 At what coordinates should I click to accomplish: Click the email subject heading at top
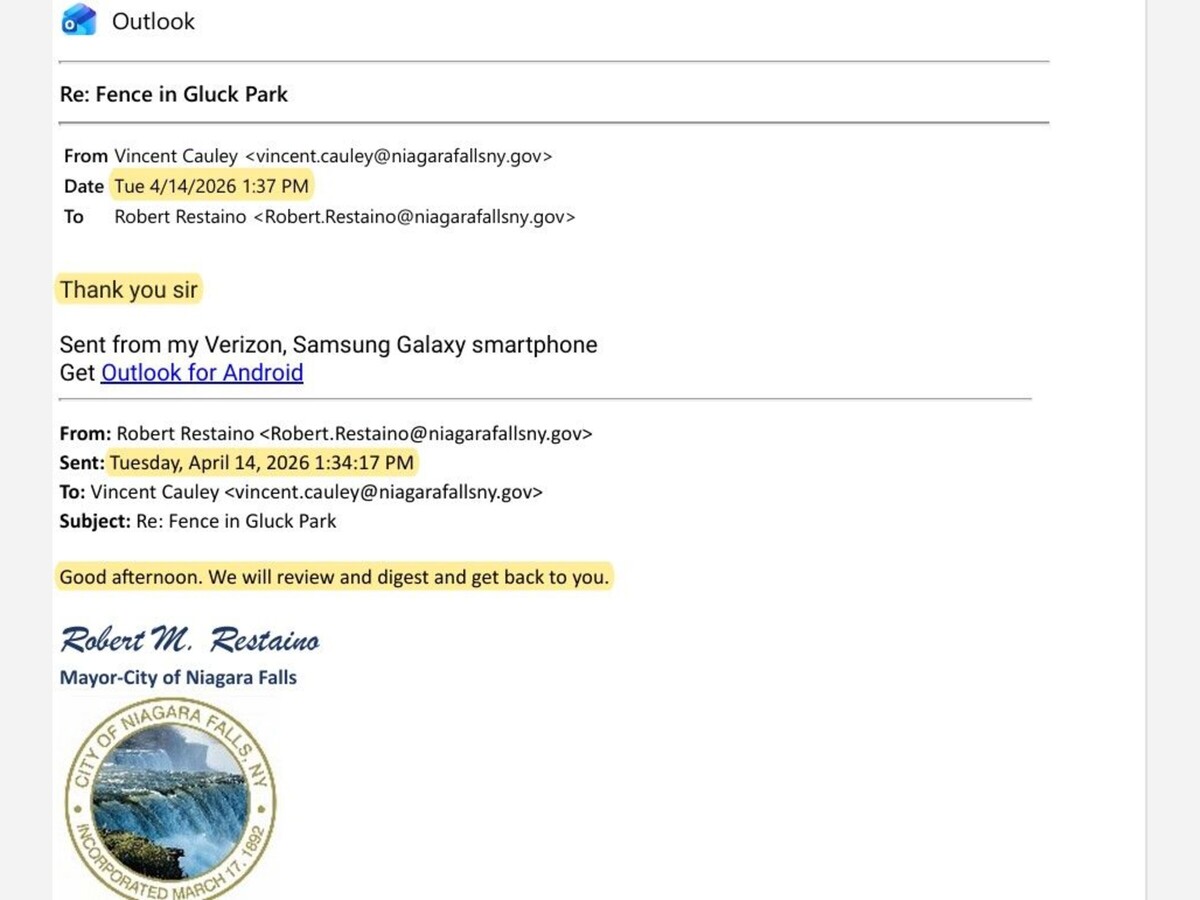click(174, 95)
